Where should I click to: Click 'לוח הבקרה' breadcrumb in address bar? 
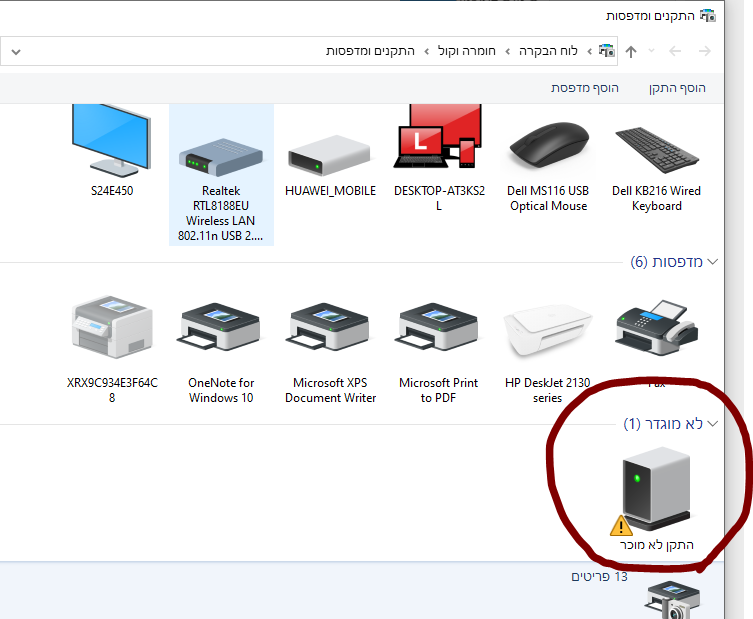[548, 51]
